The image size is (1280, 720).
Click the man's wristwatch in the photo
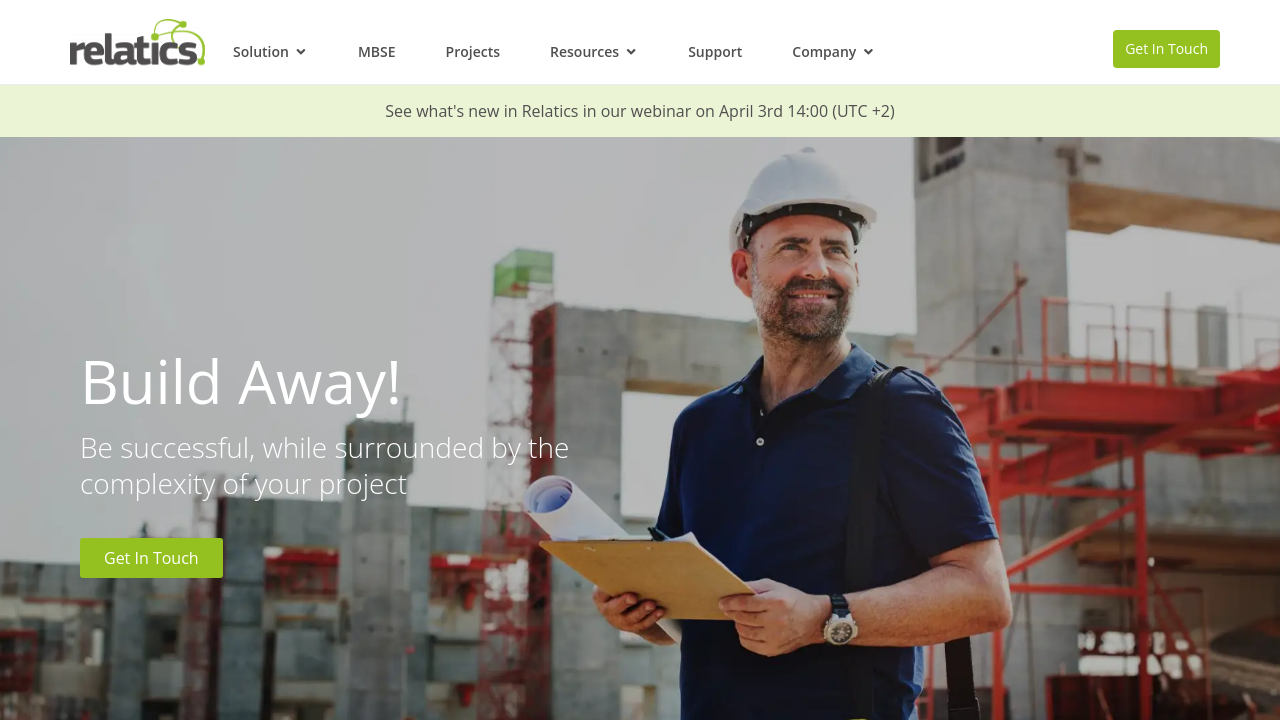coord(838,622)
